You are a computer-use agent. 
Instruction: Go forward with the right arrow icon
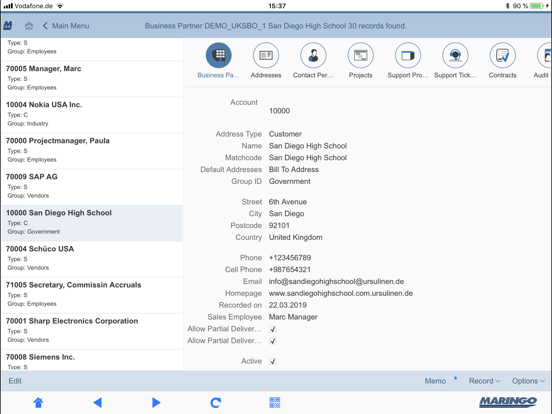pyautogui.click(x=156, y=402)
